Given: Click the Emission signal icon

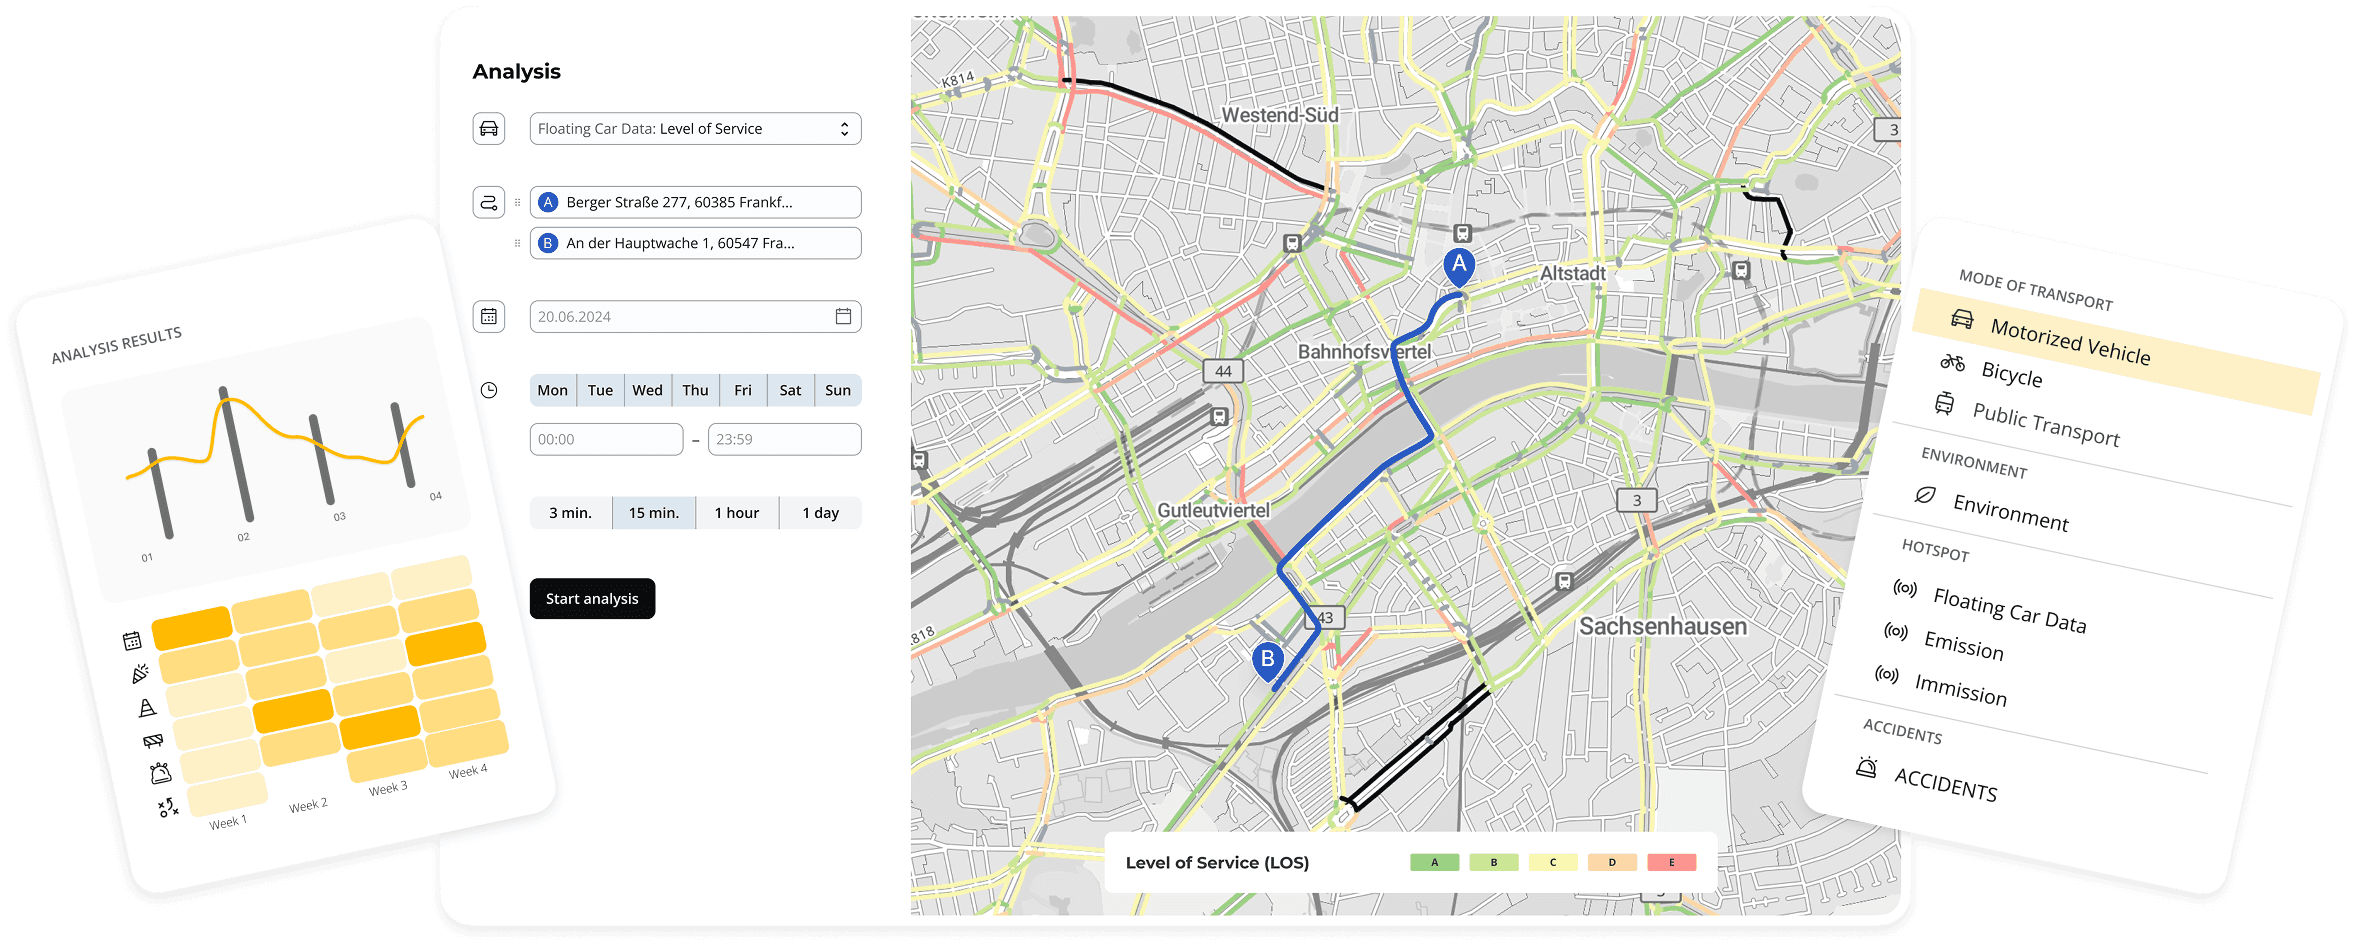Looking at the screenshot, I should click(1896, 631).
